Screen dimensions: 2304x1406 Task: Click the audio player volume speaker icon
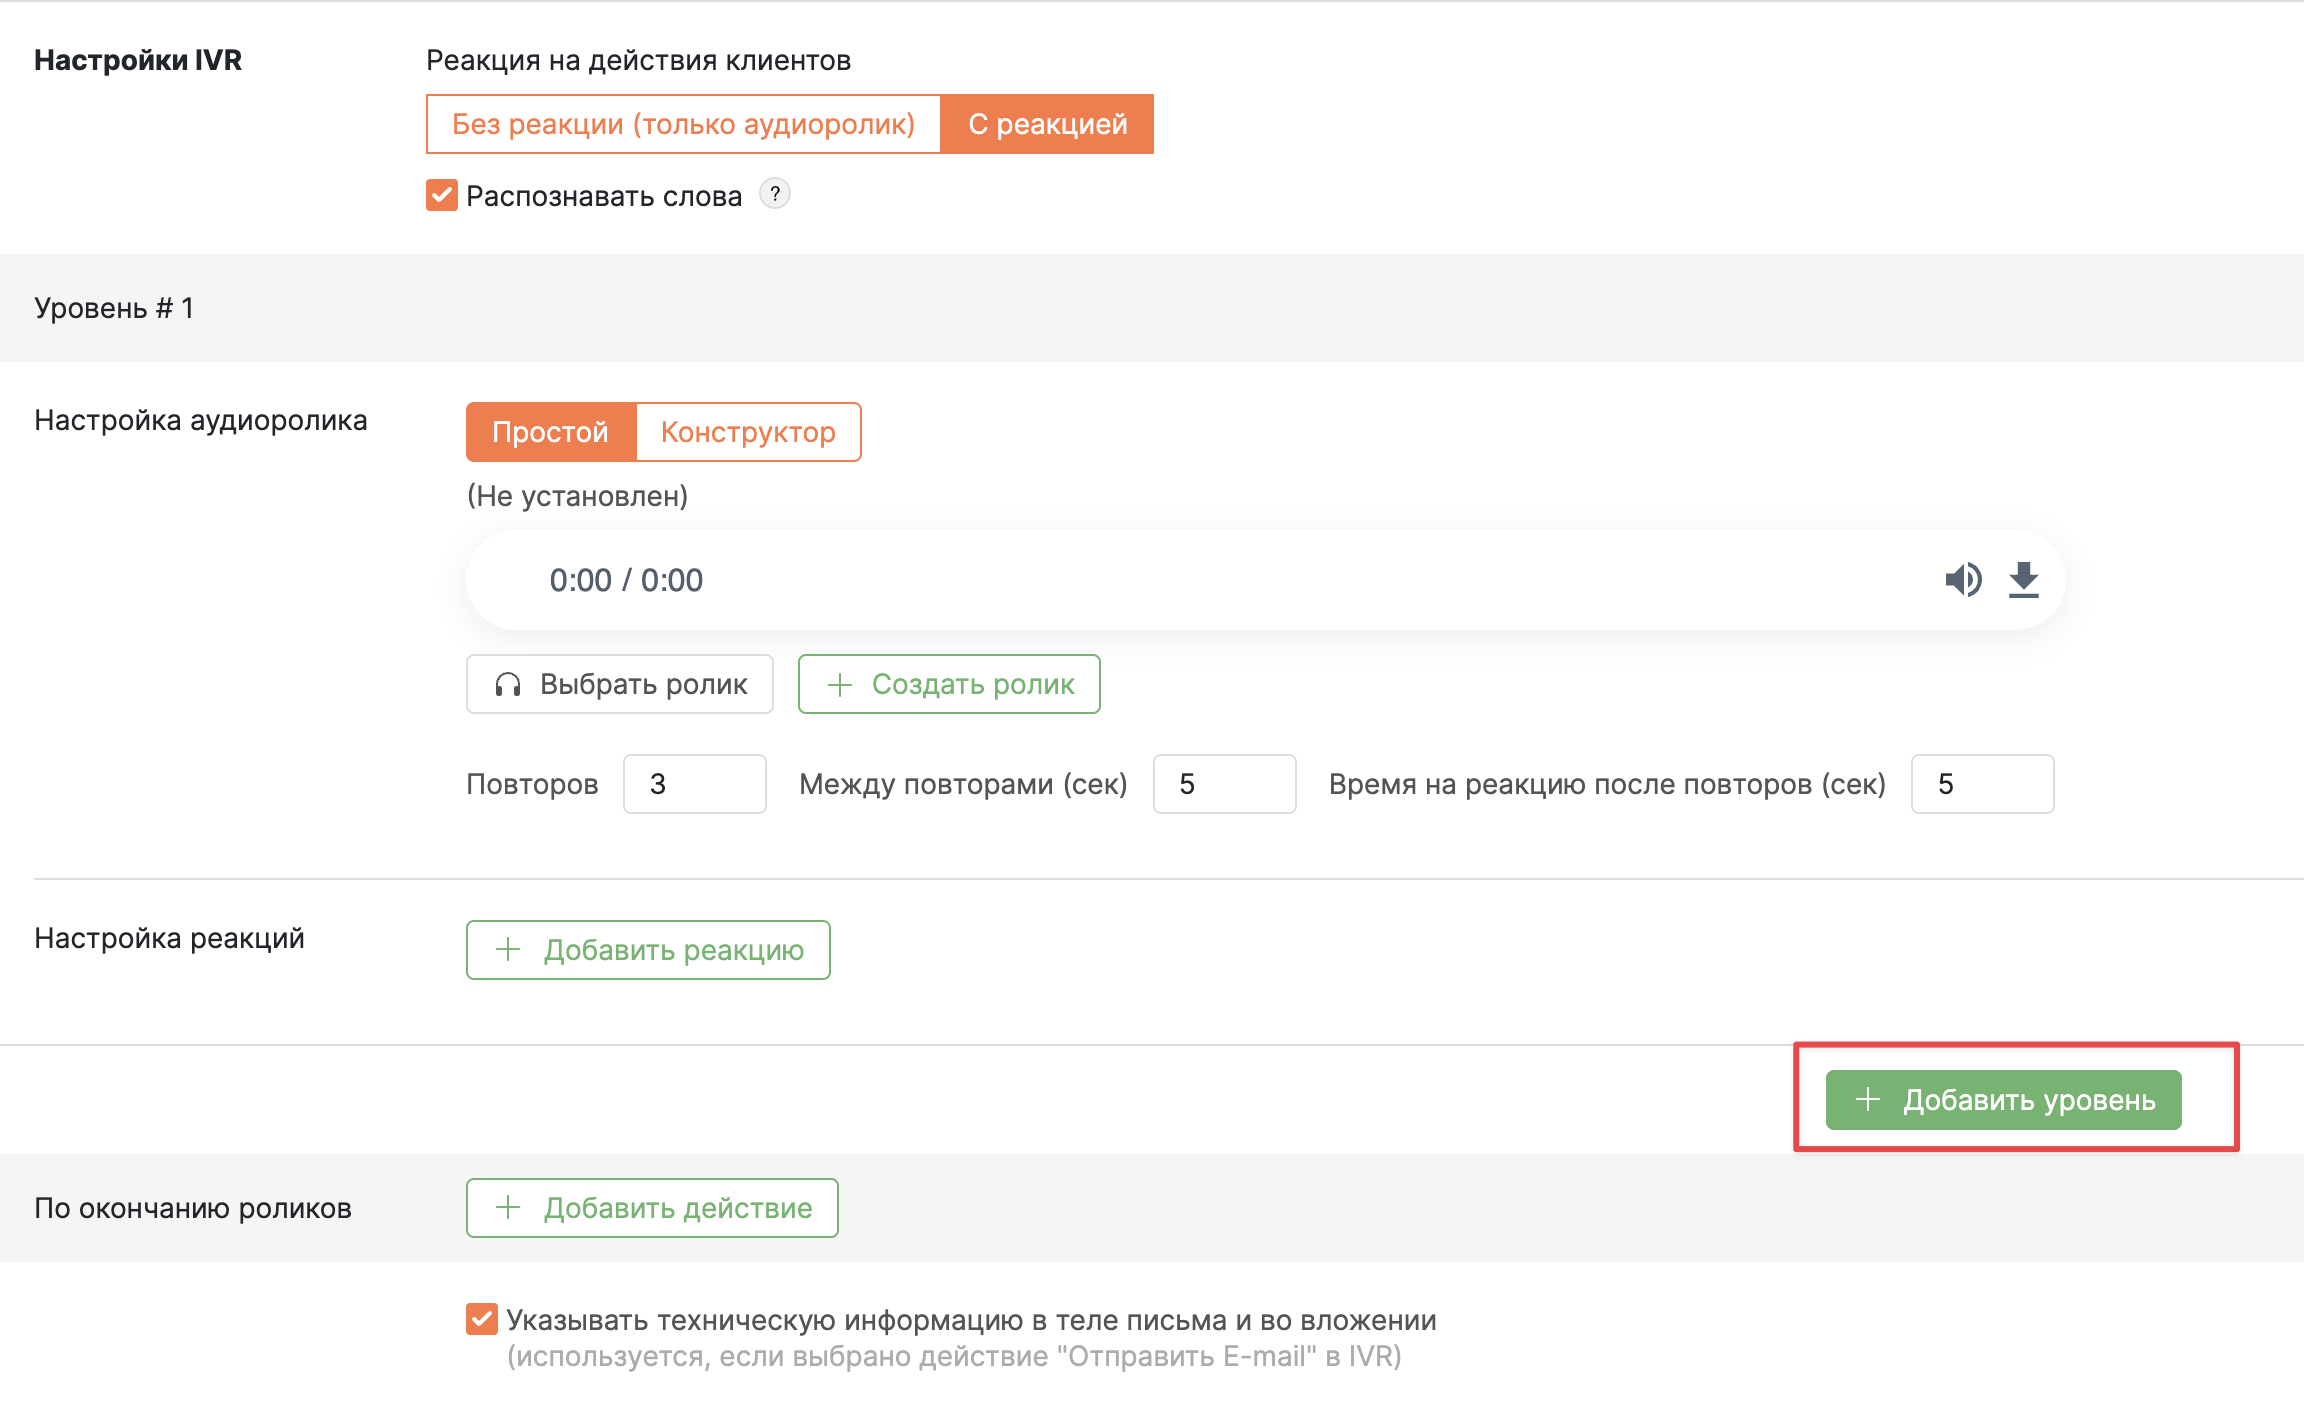tap(1963, 580)
